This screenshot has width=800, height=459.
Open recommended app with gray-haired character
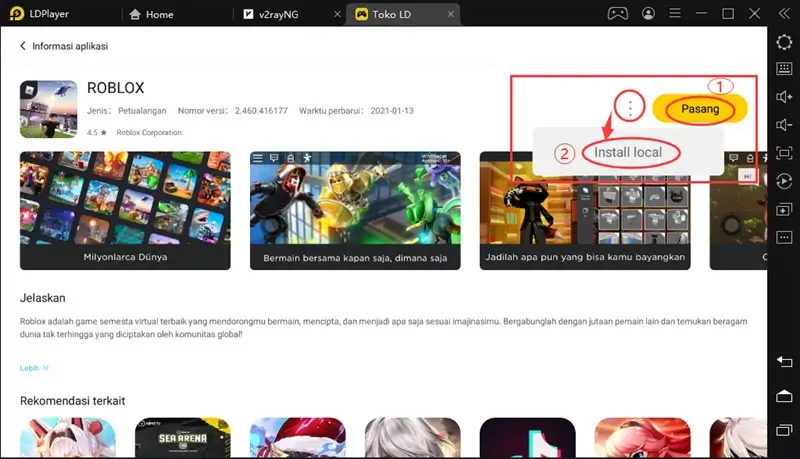[x=412, y=438]
